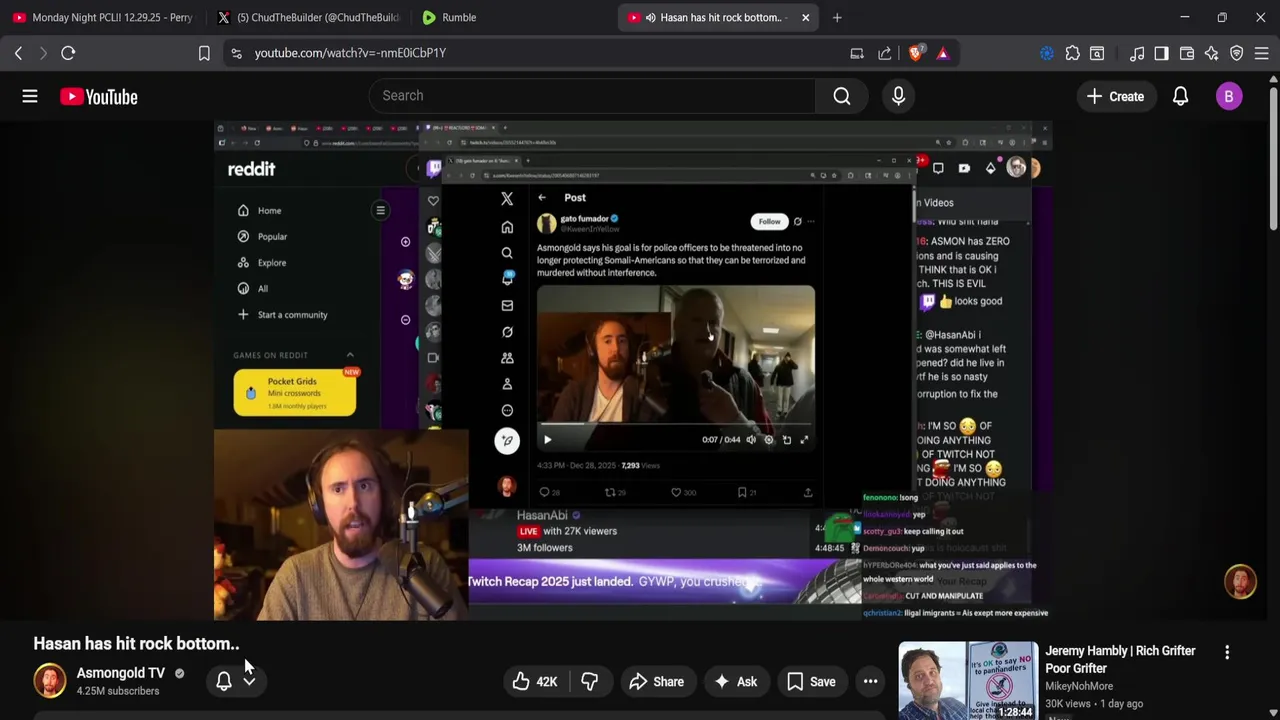
Task: Start voice search with microphone icon
Action: click(x=898, y=96)
